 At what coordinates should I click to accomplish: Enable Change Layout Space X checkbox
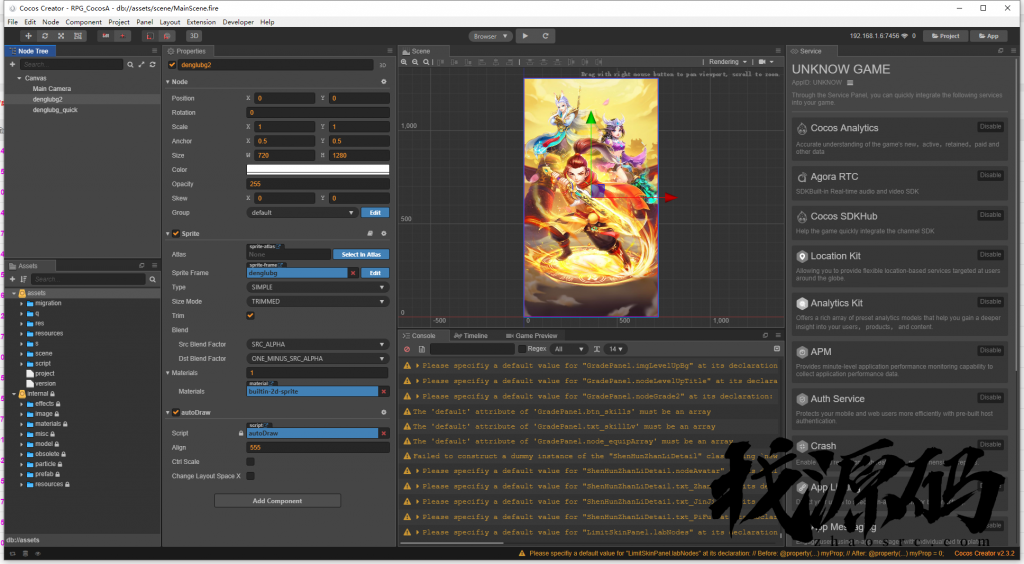coord(250,476)
